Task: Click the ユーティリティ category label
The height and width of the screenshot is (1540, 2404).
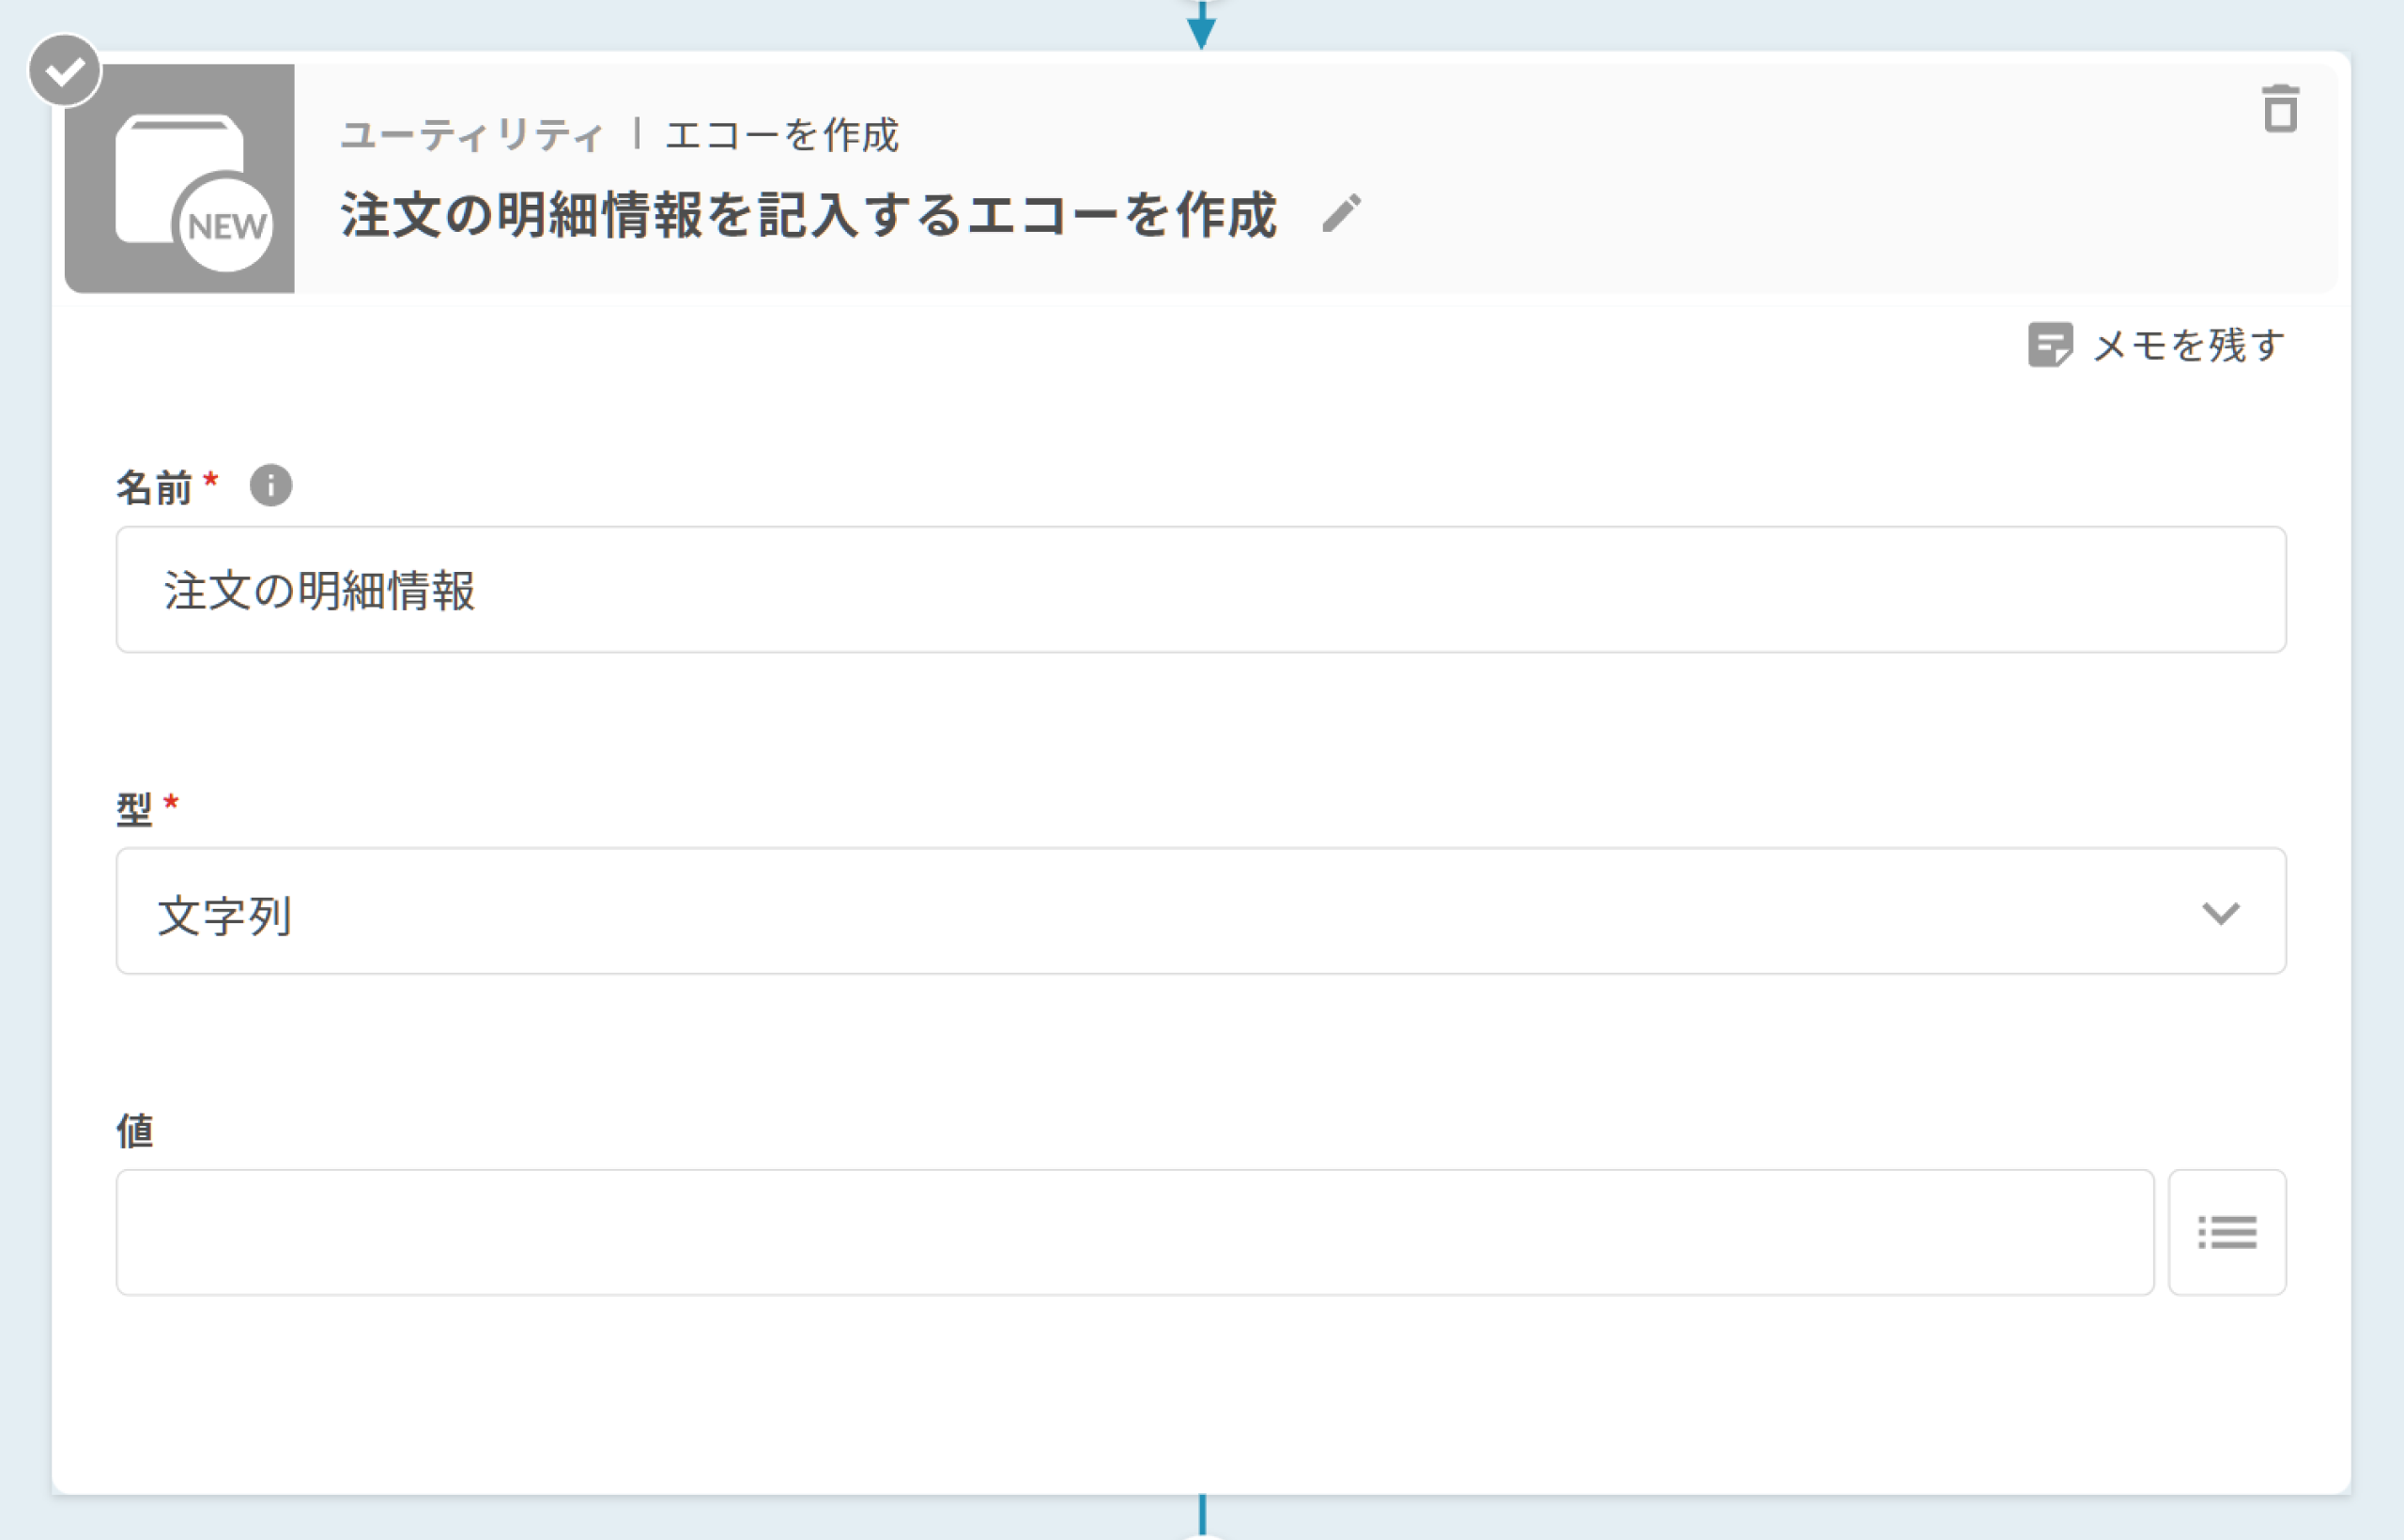Action: tap(471, 135)
